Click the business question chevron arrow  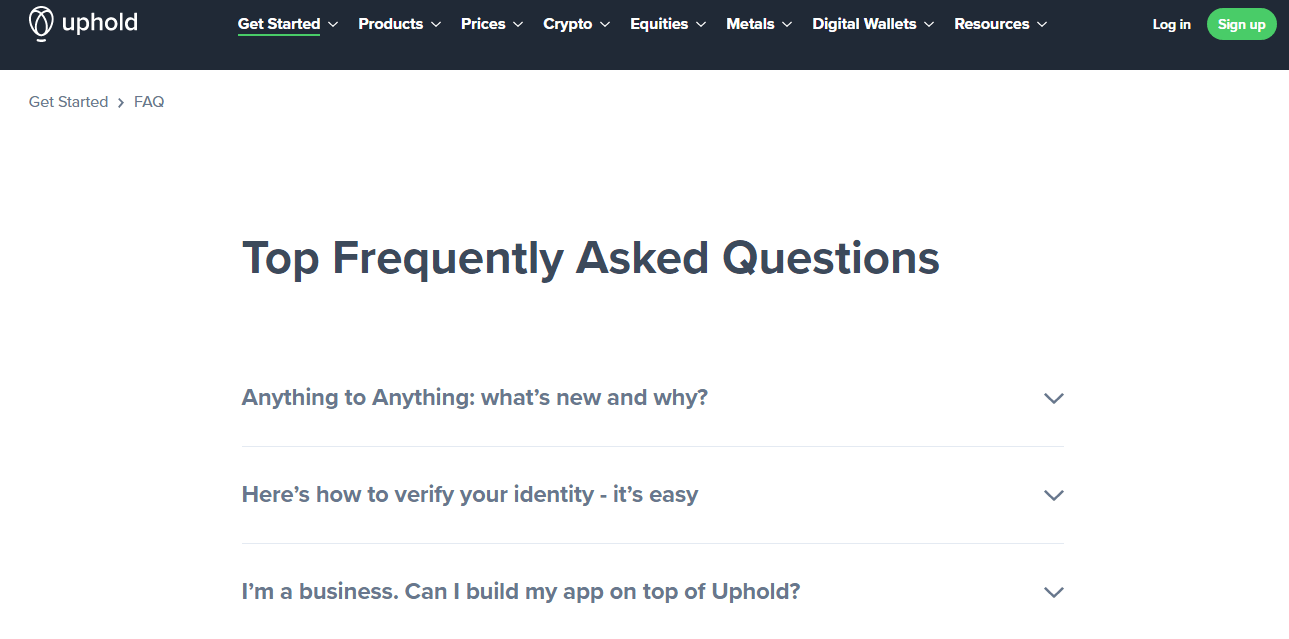pos(1054,592)
